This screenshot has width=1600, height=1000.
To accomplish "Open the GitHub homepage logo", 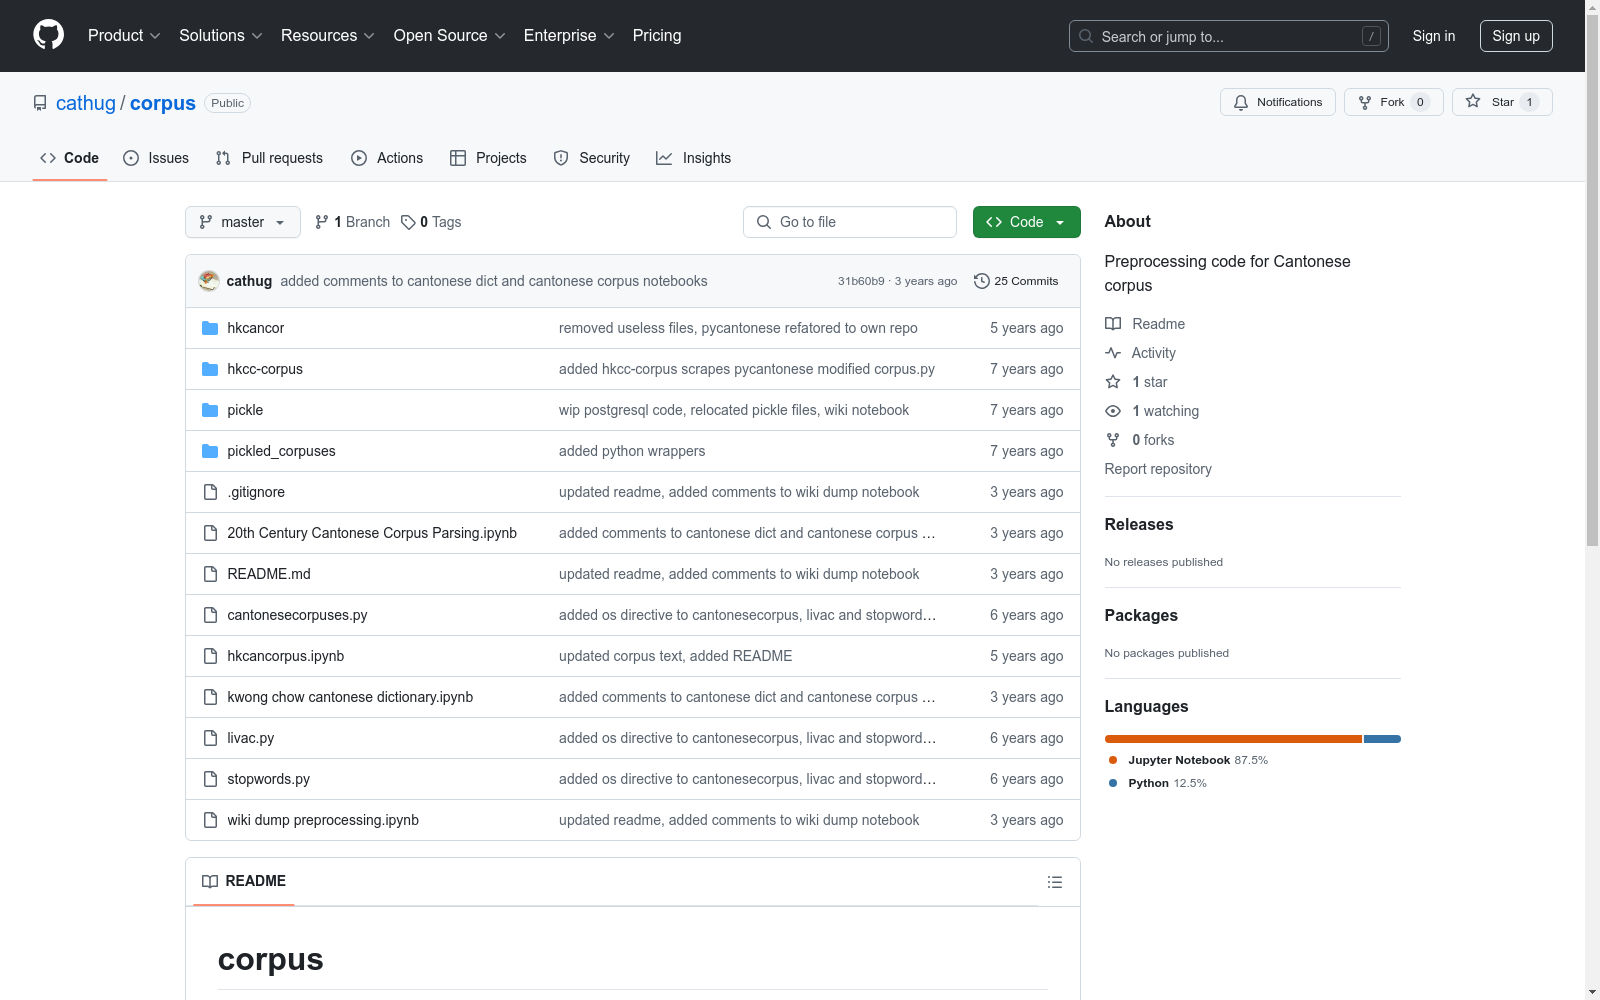I will pyautogui.click(x=48, y=35).
